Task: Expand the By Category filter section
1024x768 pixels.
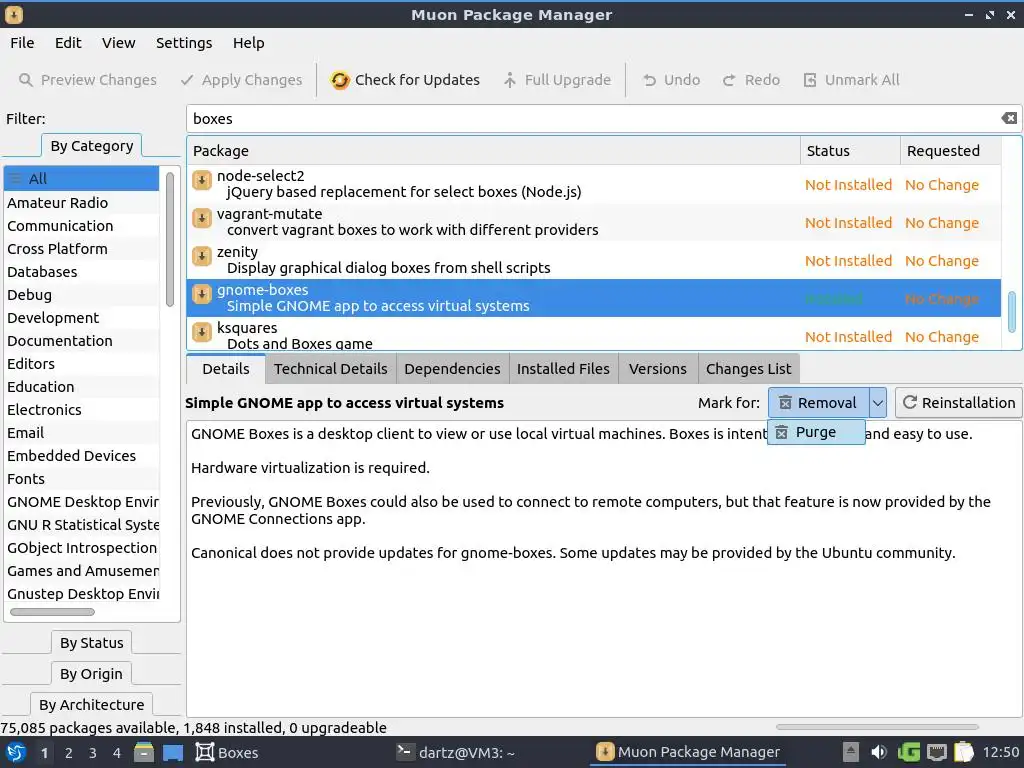Action: [91, 146]
